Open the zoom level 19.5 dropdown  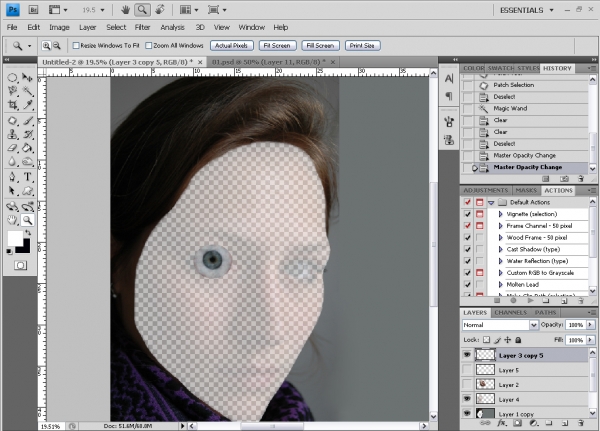[102, 10]
